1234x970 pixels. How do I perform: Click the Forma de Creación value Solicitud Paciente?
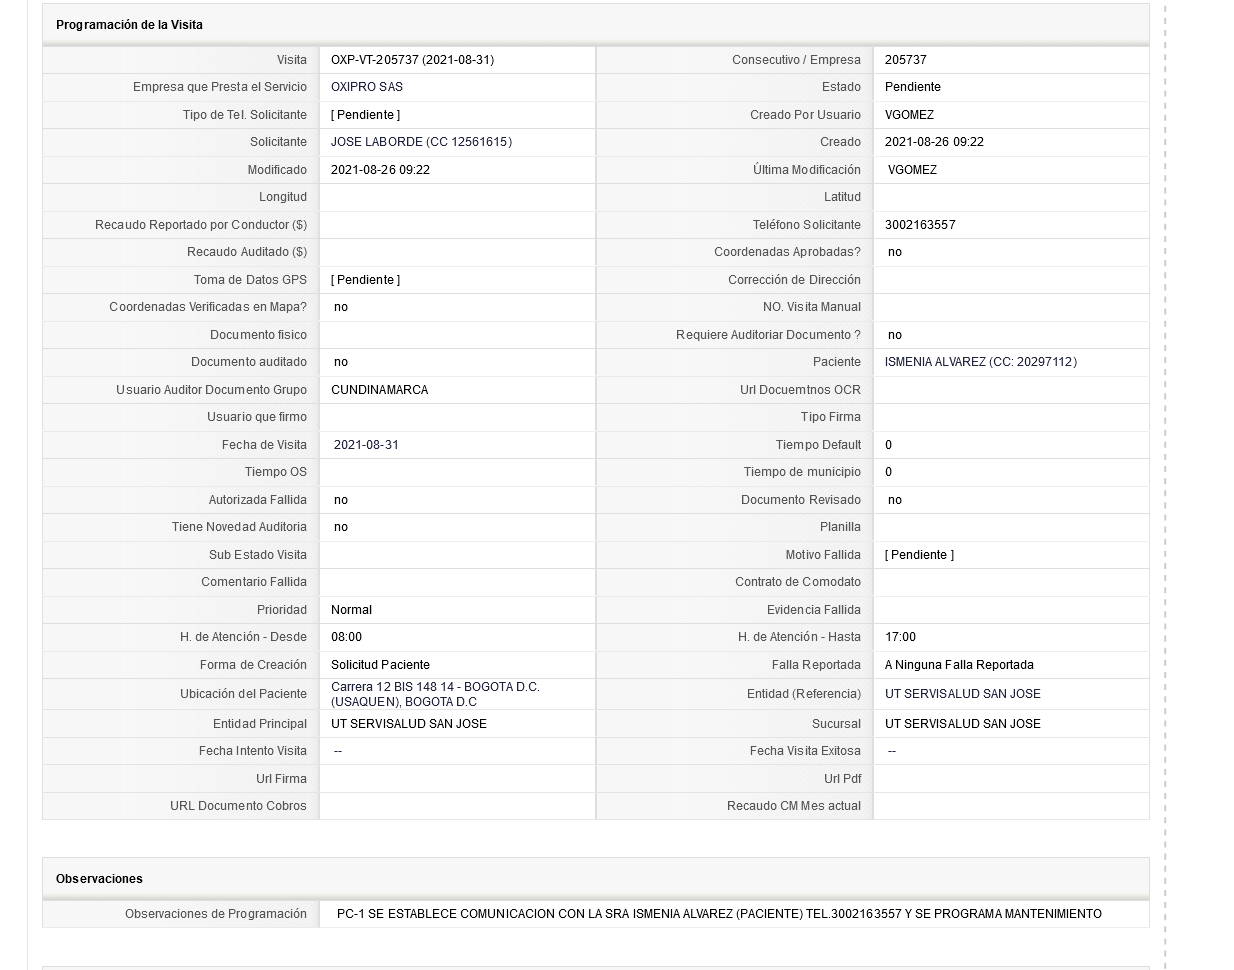(380, 665)
